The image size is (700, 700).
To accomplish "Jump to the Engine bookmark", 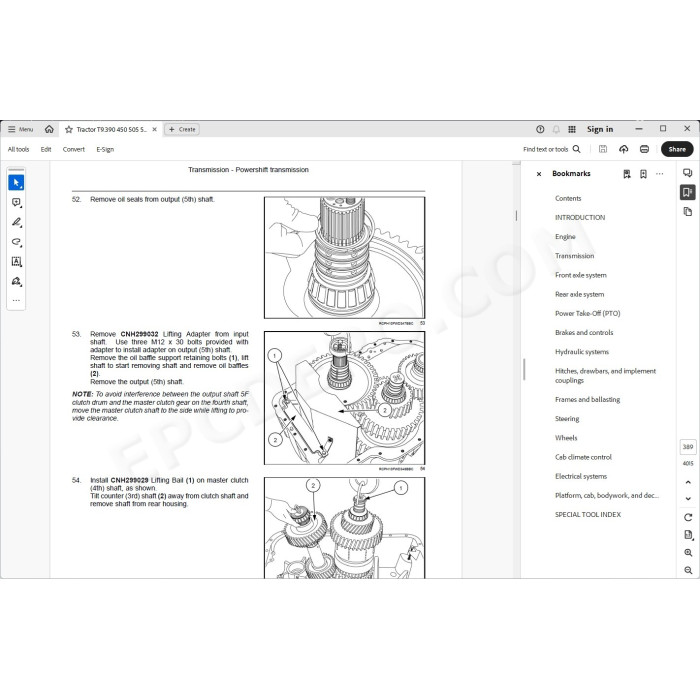I will pyautogui.click(x=565, y=237).
